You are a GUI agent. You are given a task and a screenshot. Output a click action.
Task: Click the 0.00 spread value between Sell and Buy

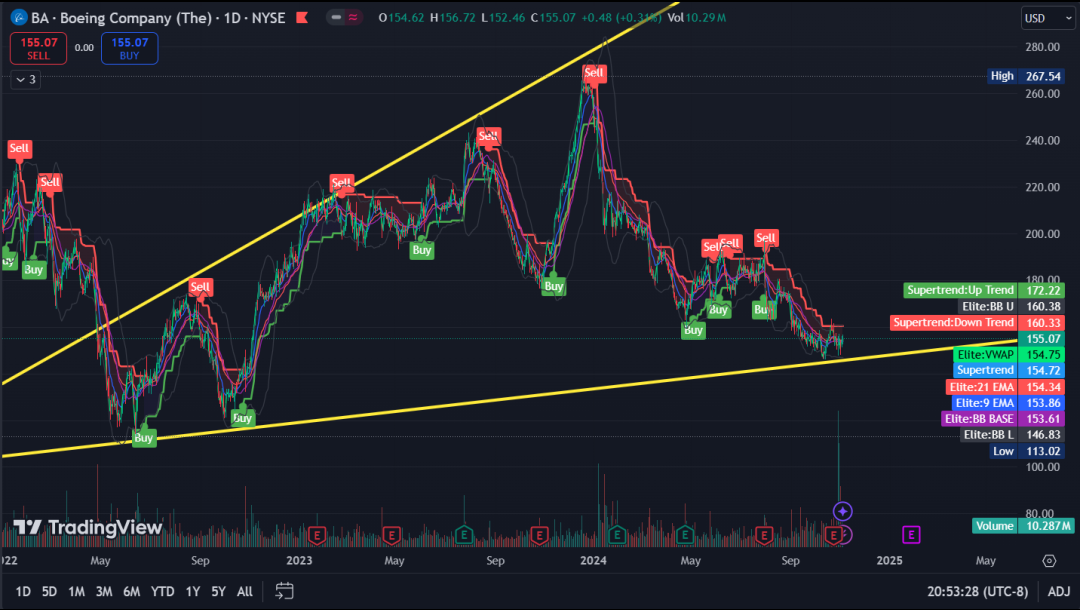click(x=84, y=48)
